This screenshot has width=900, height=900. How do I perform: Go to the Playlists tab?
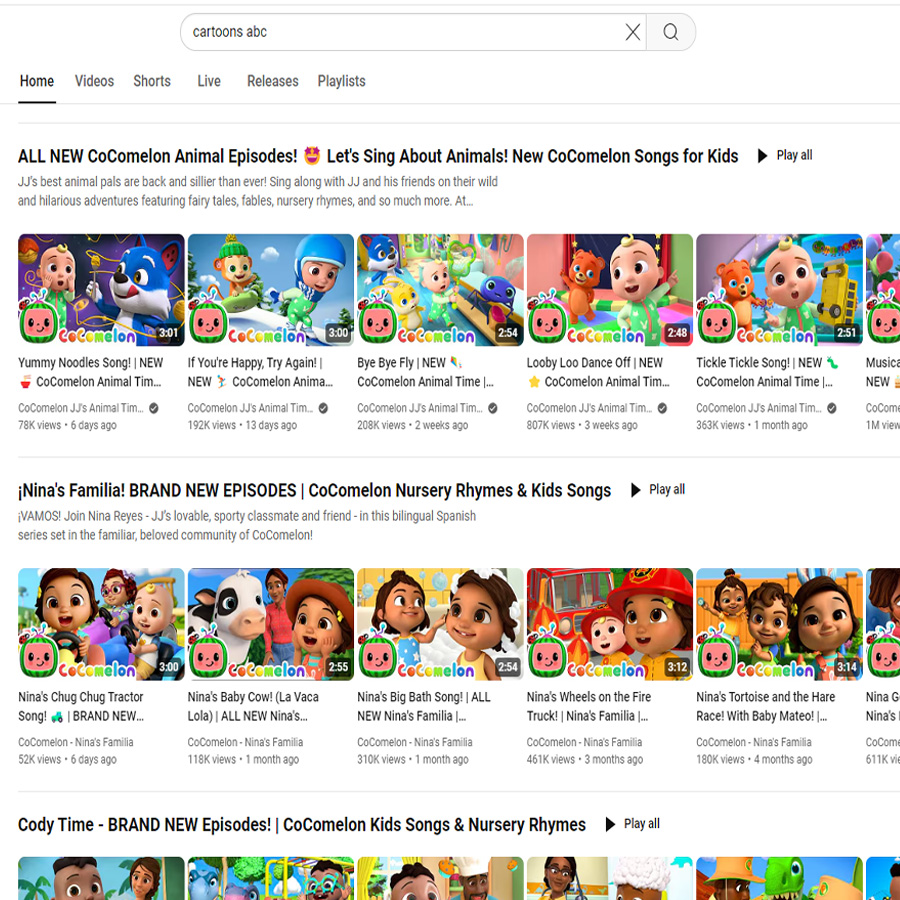coord(341,81)
